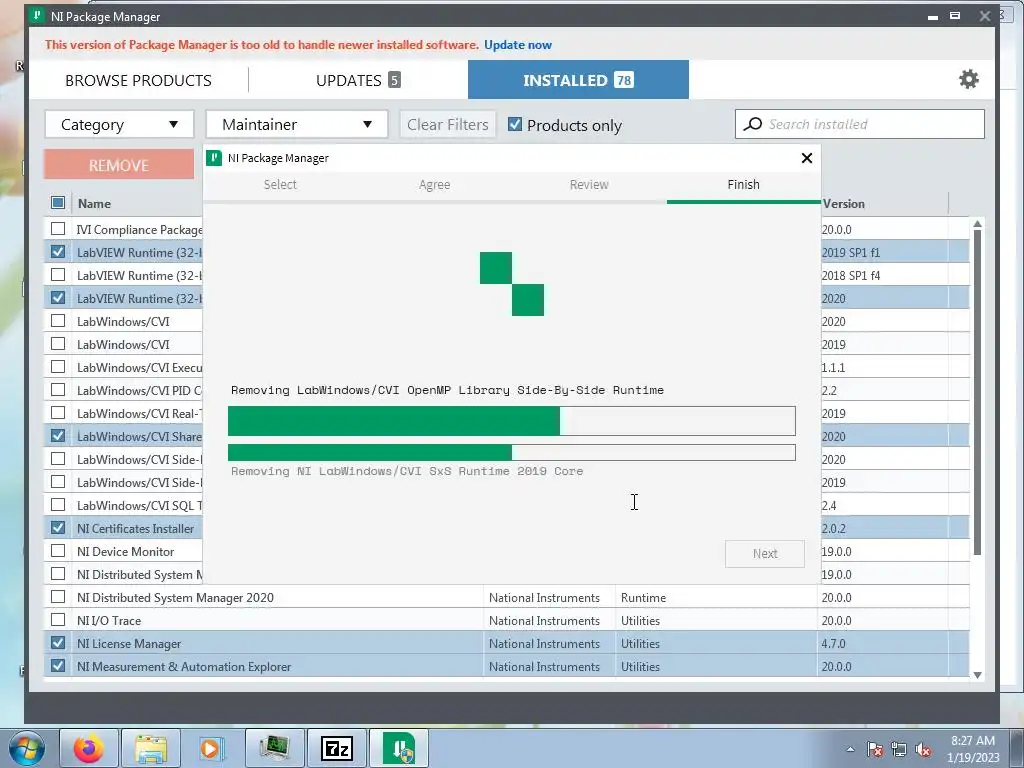The image size is (1024, 768).
Task: Click the Clear Filters button
Action: (448, 124)
